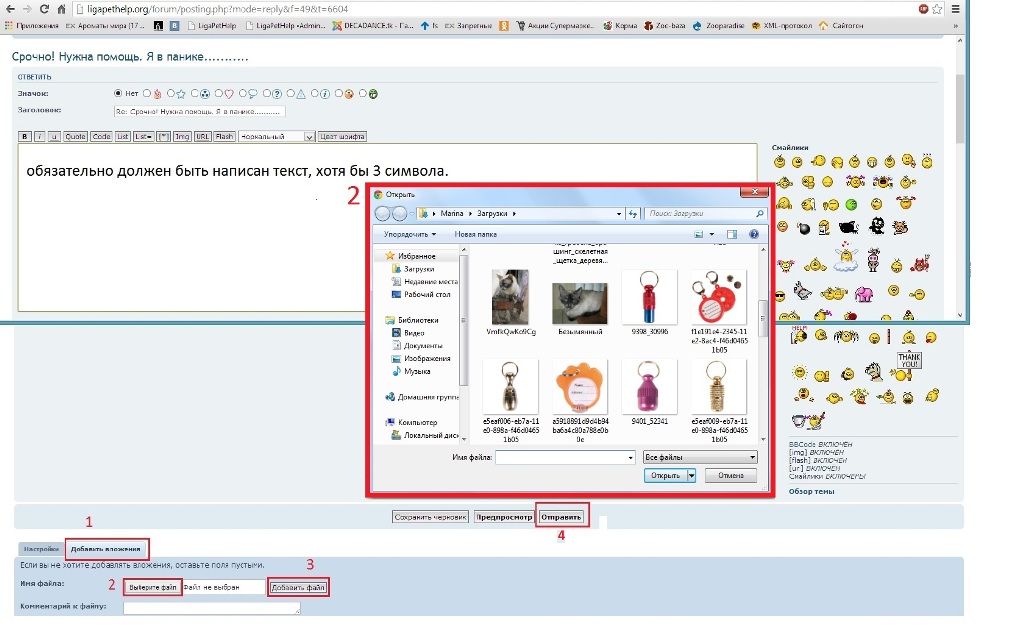Select the 'Нет' topic icon radio button

119,93
